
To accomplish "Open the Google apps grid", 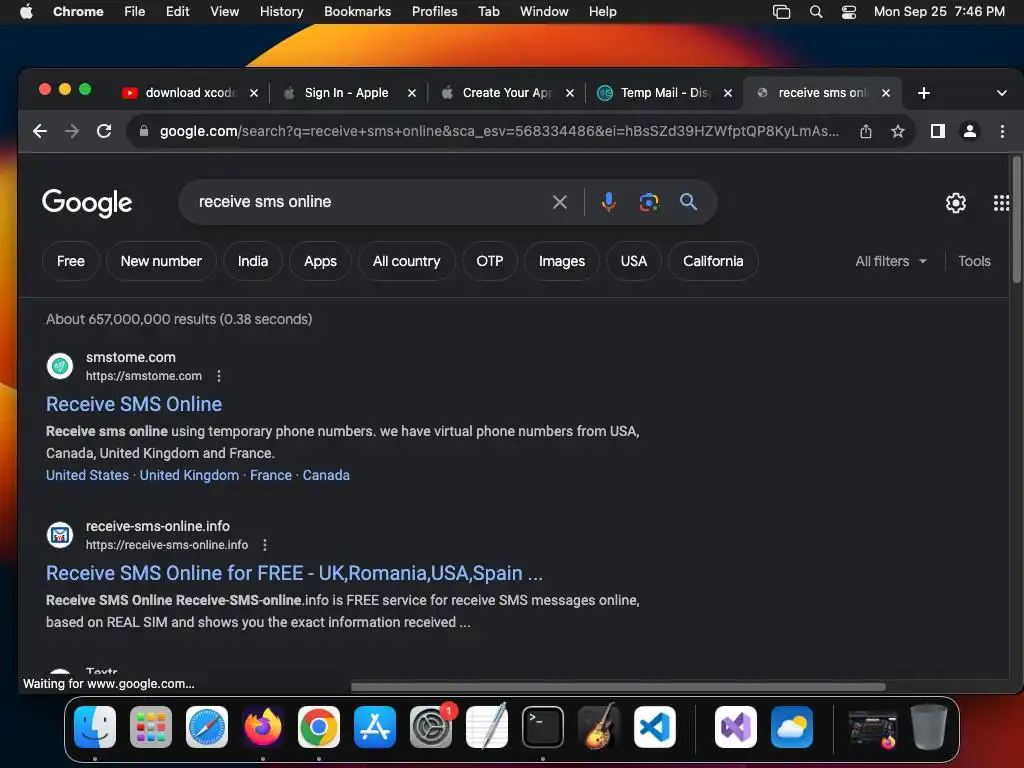I will point(1001,203).
